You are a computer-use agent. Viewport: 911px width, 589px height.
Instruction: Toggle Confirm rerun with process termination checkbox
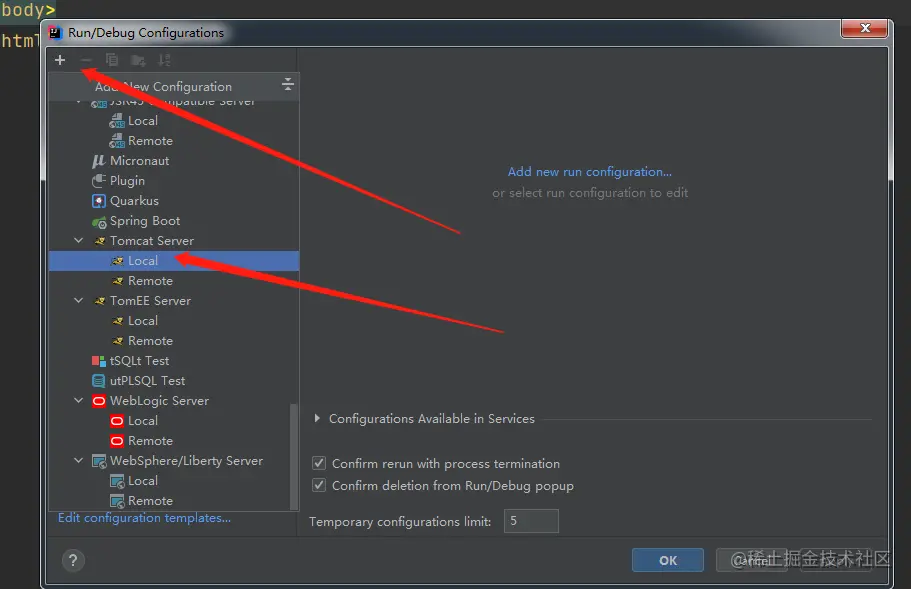[x=319, y=464]
